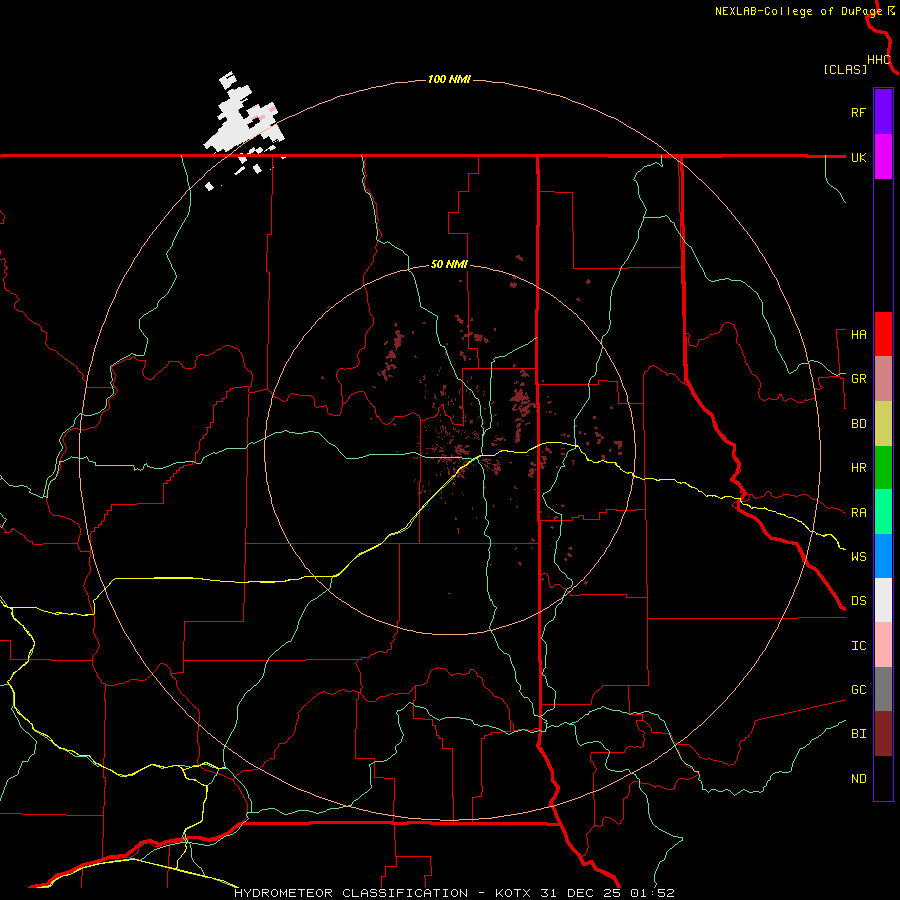The width and height of the screenshot is (900, 900).
Task: Click the WS legend label
Action: pyautogui.click(x=859, y=557)
